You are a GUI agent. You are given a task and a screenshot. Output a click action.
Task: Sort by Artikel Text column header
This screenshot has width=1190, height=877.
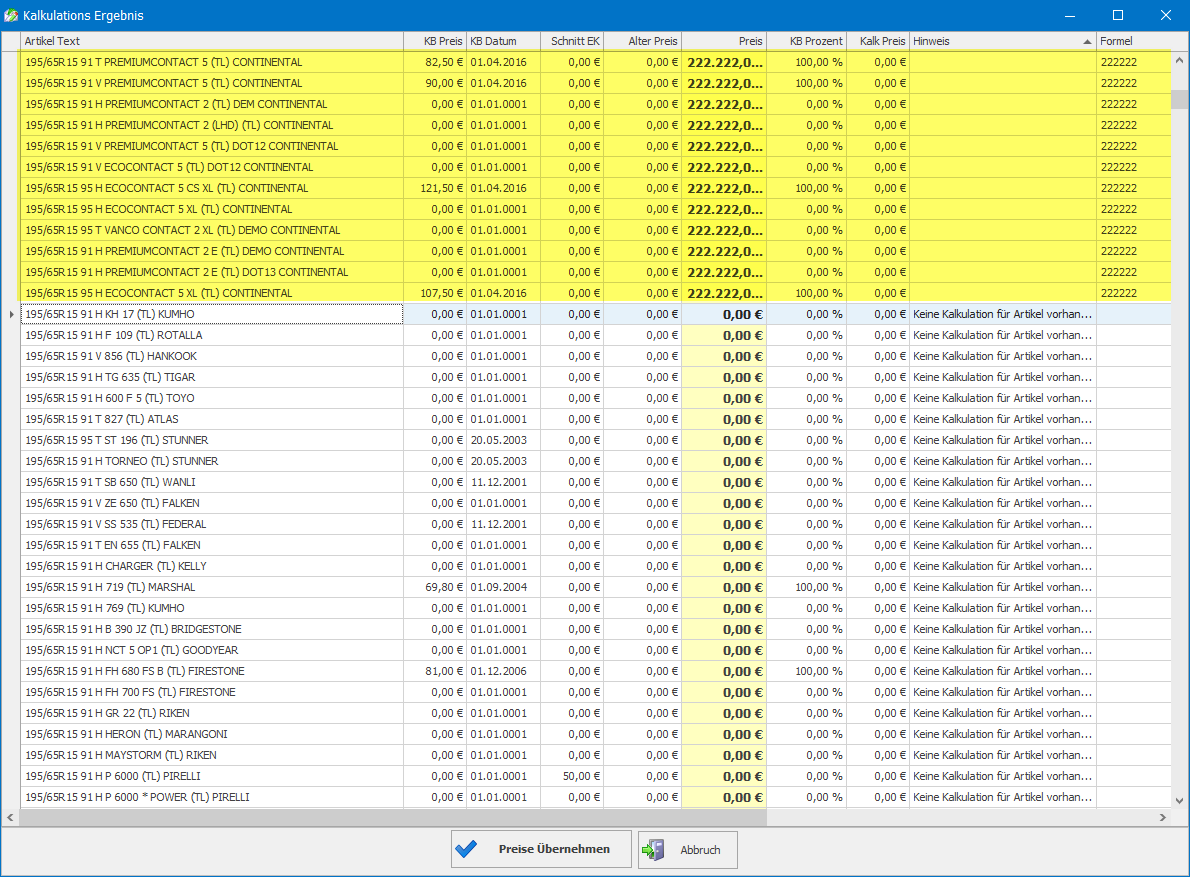(x=212, y=41)
